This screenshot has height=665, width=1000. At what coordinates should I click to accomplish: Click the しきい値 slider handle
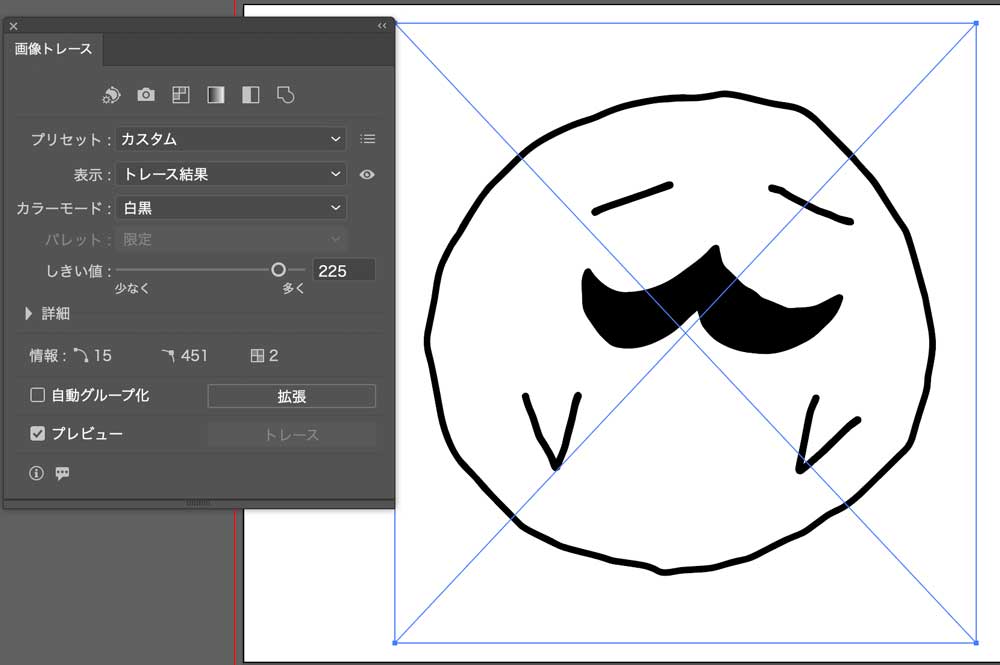click(x=278, y=269)
